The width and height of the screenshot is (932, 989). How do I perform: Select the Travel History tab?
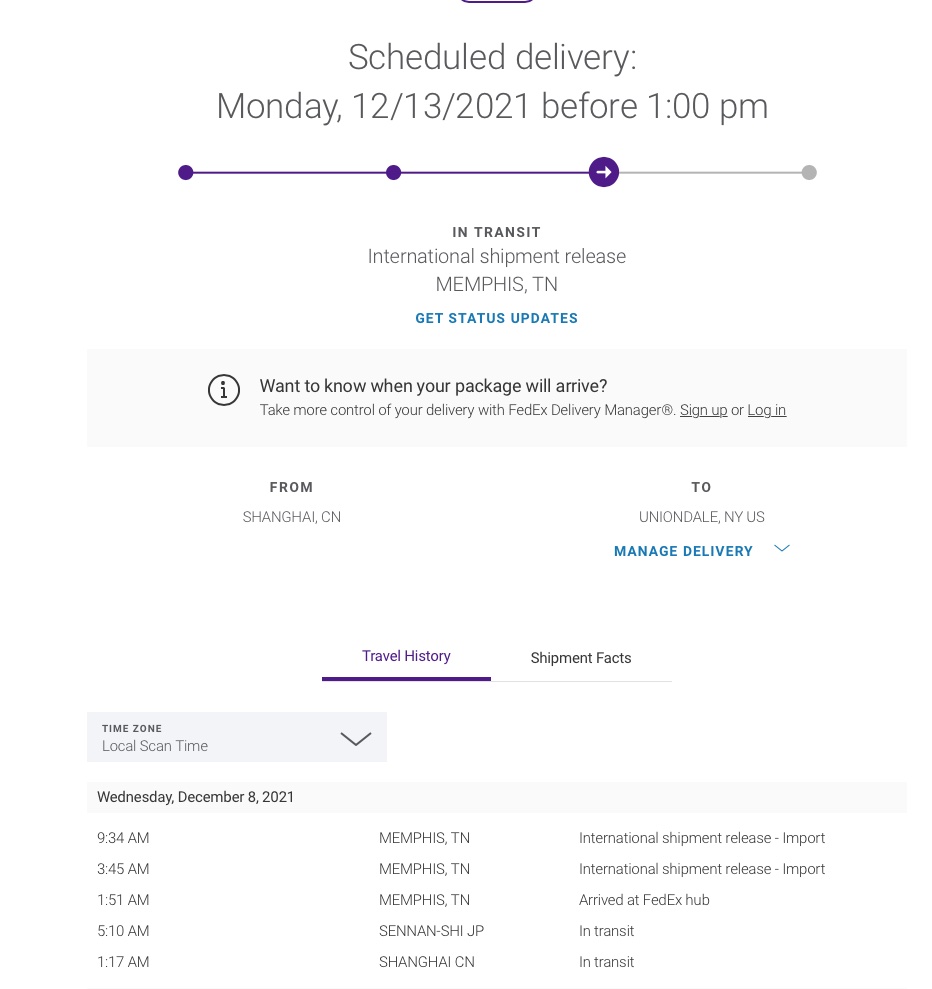(406, 656)
